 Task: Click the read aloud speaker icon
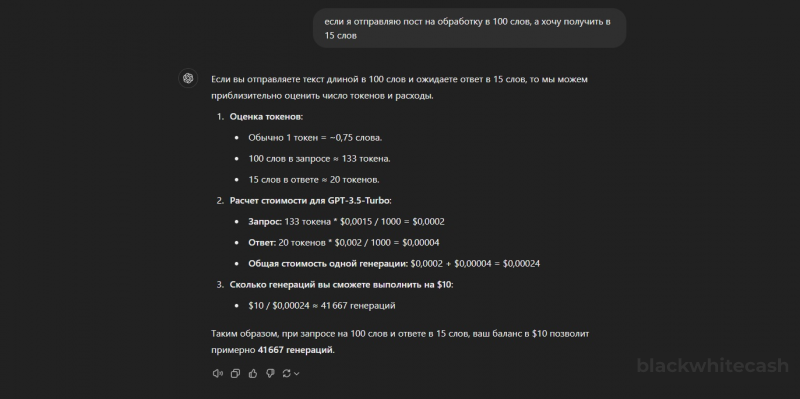(217, 373)
